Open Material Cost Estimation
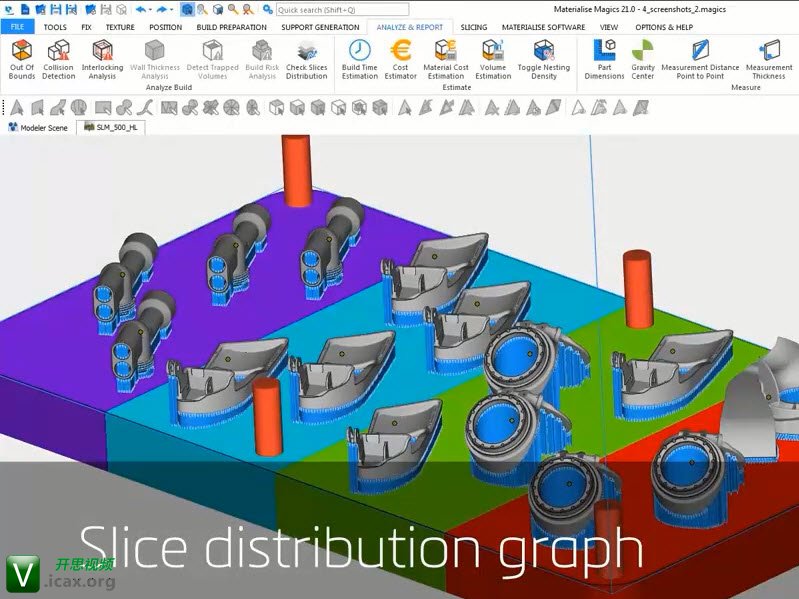This screenshot has width=799, height=599. (x=445, y=59)
